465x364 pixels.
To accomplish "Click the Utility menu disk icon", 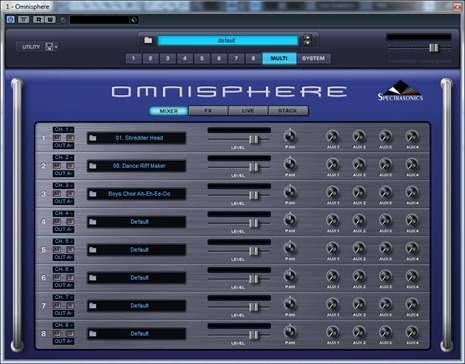I will 49,47.
